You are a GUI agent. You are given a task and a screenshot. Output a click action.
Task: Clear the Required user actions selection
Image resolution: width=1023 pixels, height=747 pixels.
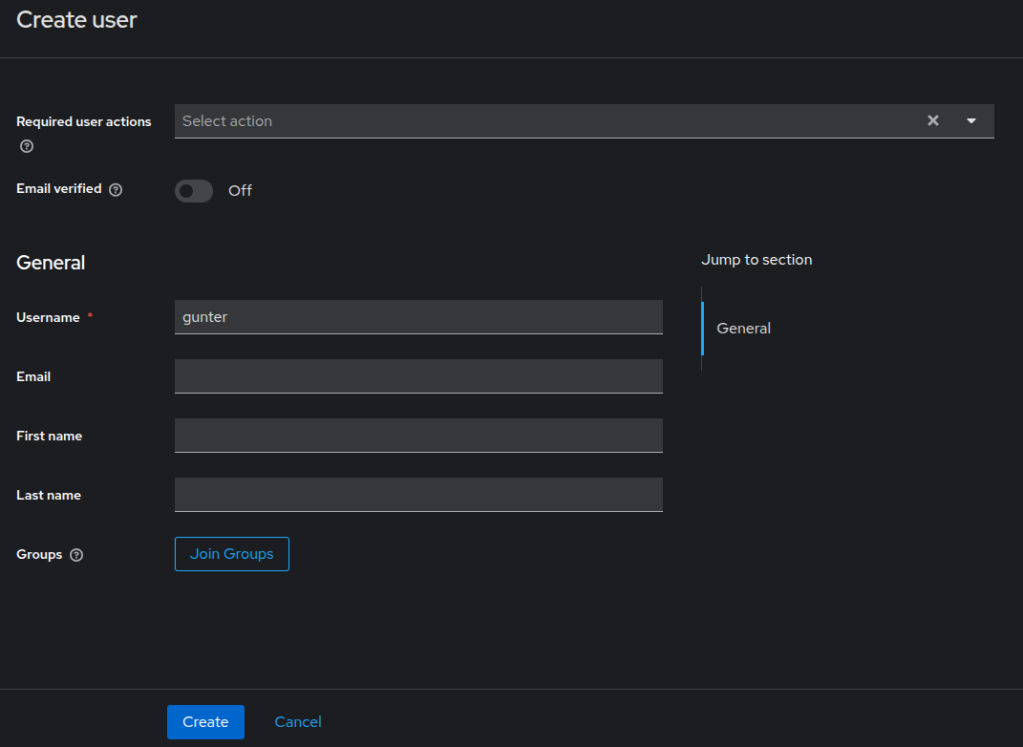click(933, 121)
